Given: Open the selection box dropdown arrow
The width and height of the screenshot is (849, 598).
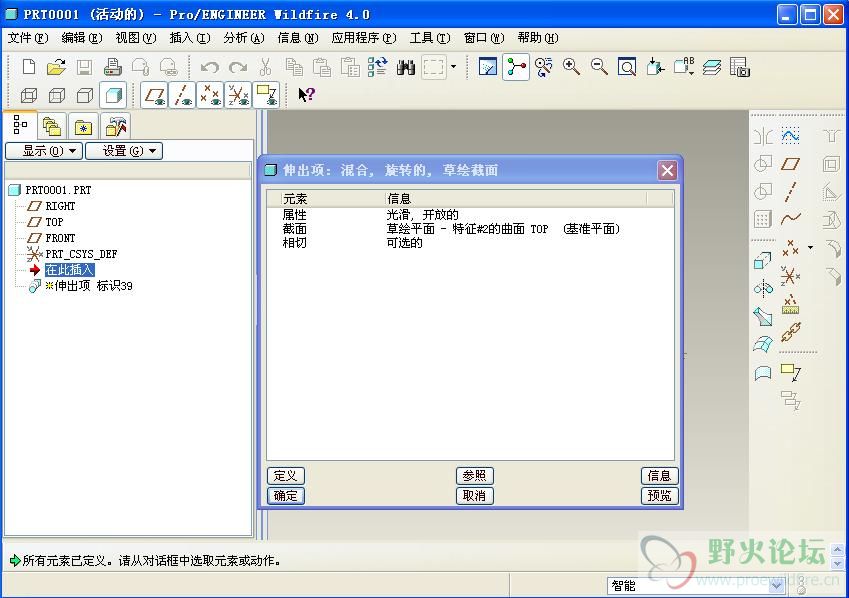Looking at the screenshot, I should click(453, 67).
